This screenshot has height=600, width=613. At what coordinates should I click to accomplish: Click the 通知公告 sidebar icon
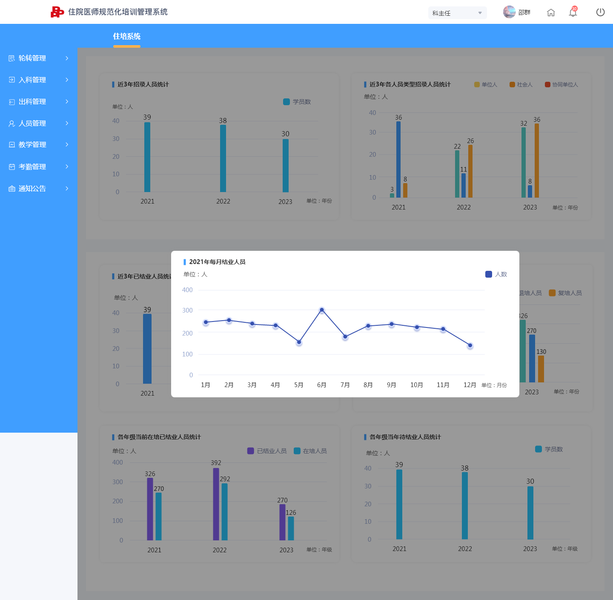12,188
